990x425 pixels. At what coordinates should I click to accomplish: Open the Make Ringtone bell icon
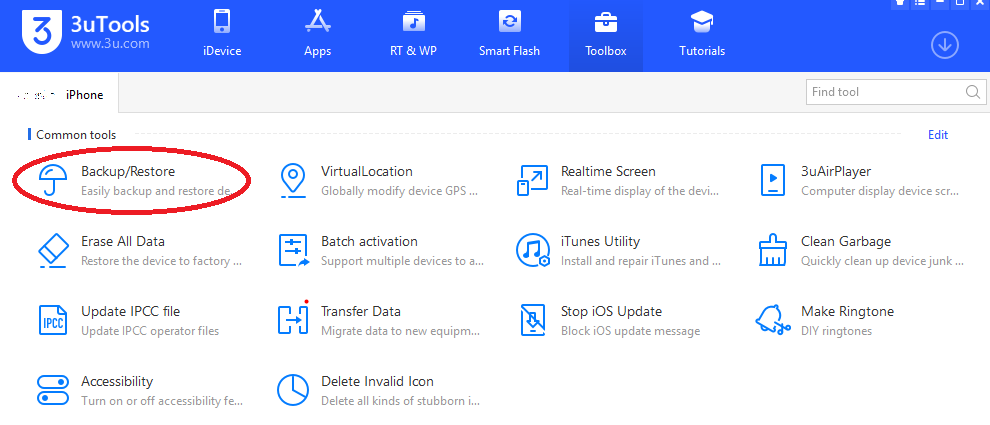click(x=773, y=321)
